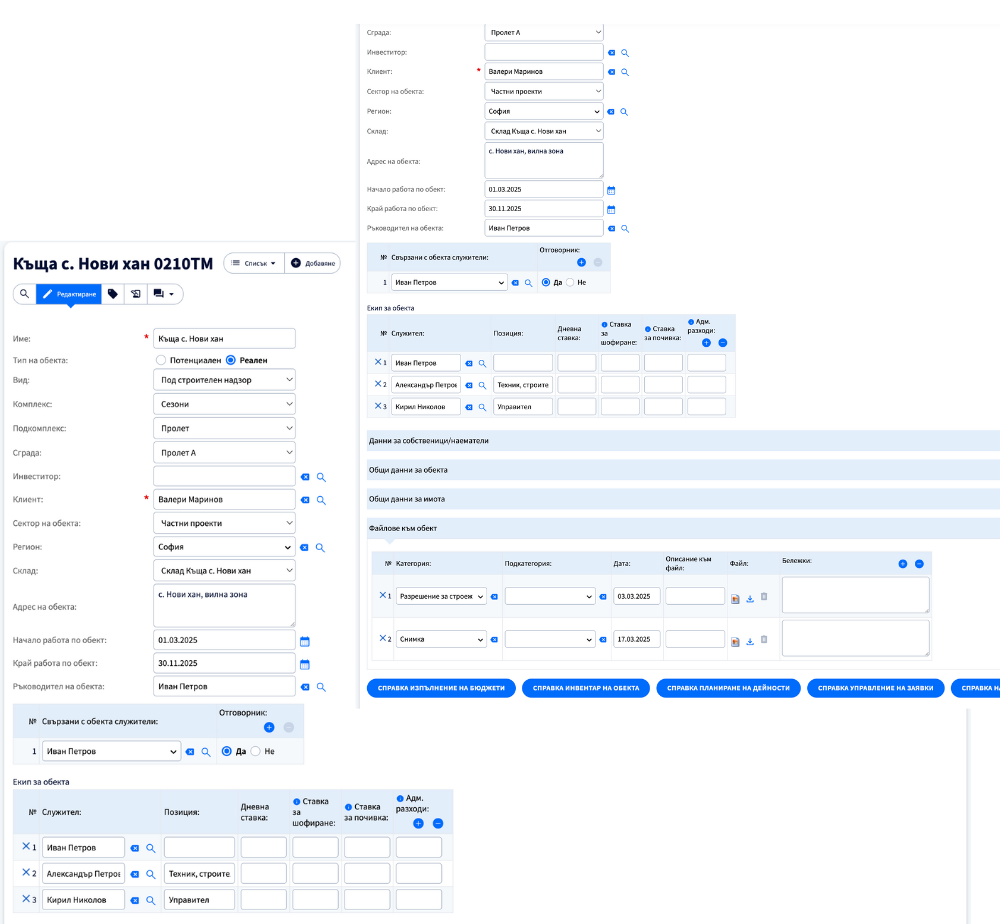Open the file icon in file row 1
Image resolution: width=1000 pixels, height=924 pixels.
[735, 598]
